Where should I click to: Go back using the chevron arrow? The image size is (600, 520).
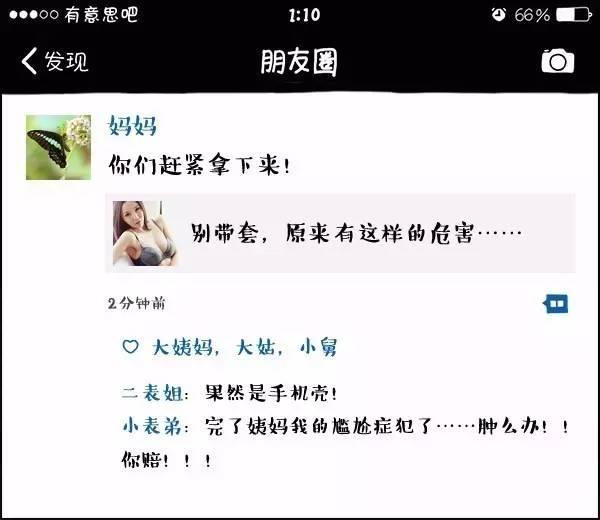(x=29, y=61)
